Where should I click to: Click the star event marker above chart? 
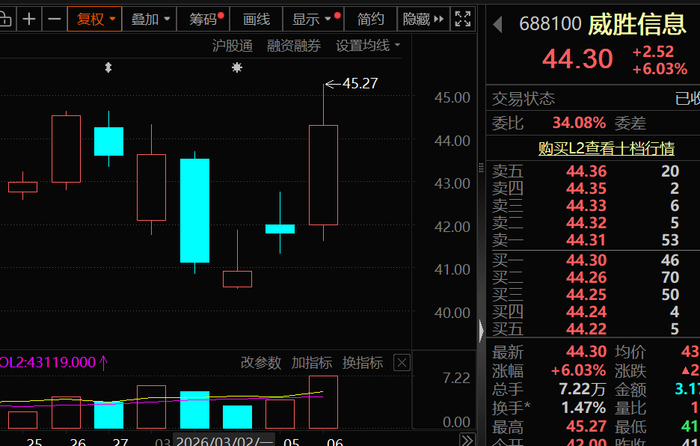tap(237, 68)
